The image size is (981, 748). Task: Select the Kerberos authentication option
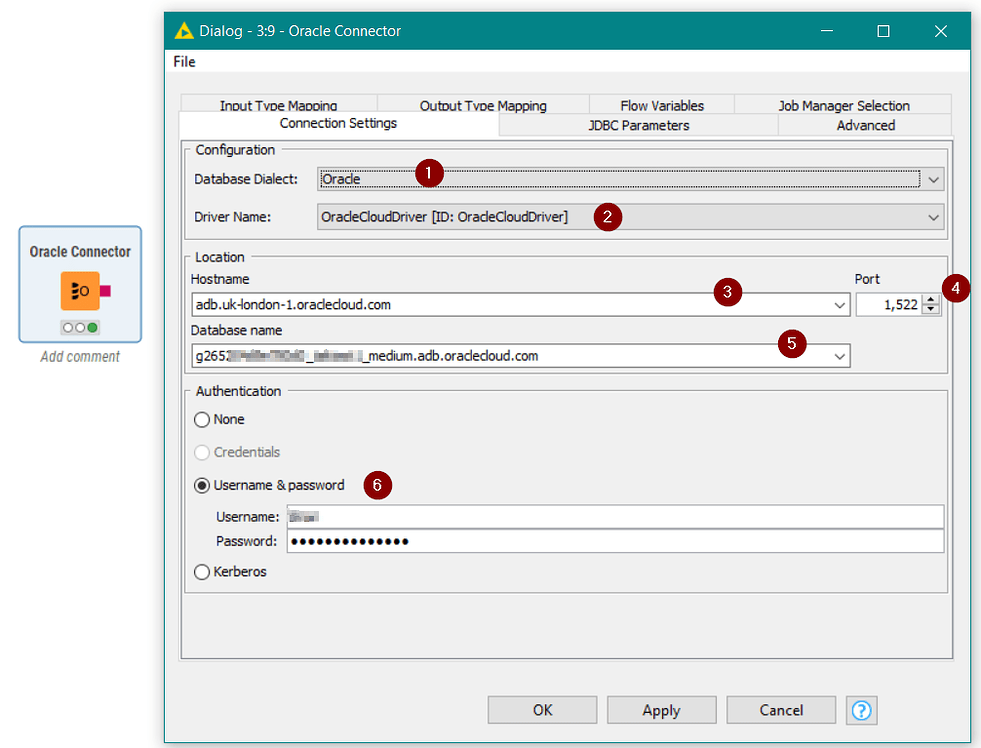202,571
